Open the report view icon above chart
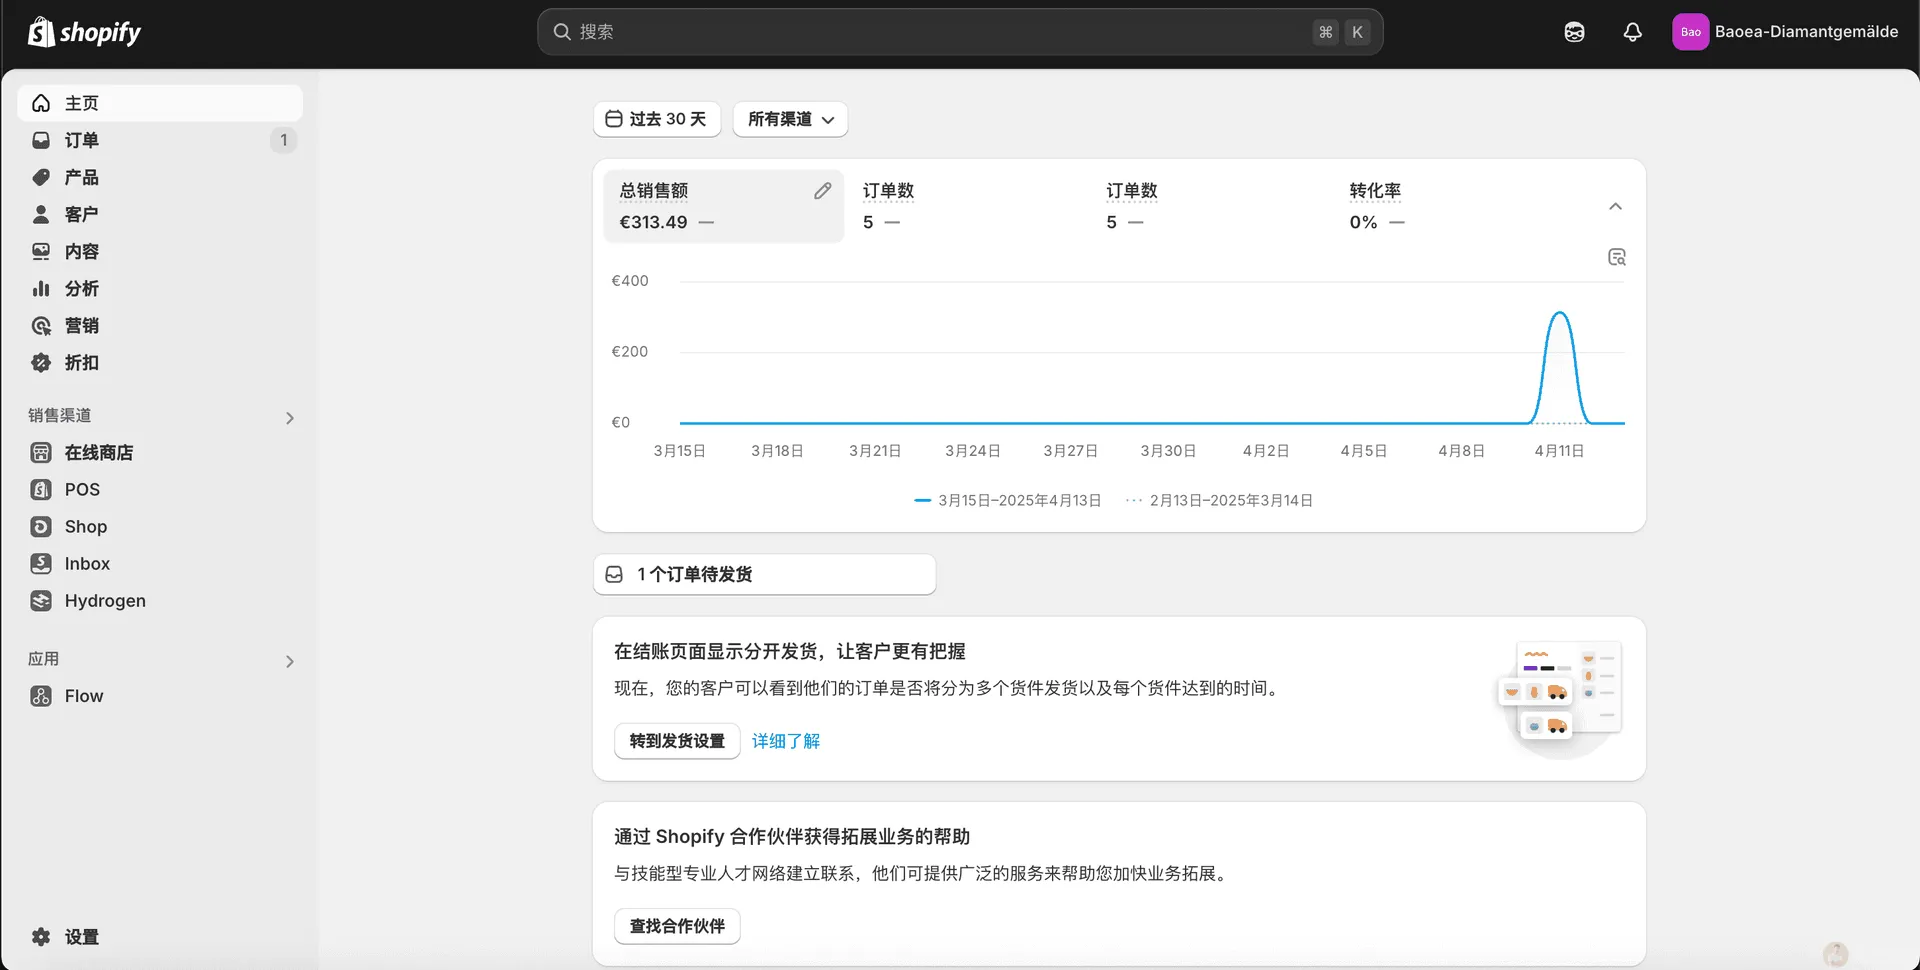This screenshot has height=970, width=1920. coord(1616,257)
